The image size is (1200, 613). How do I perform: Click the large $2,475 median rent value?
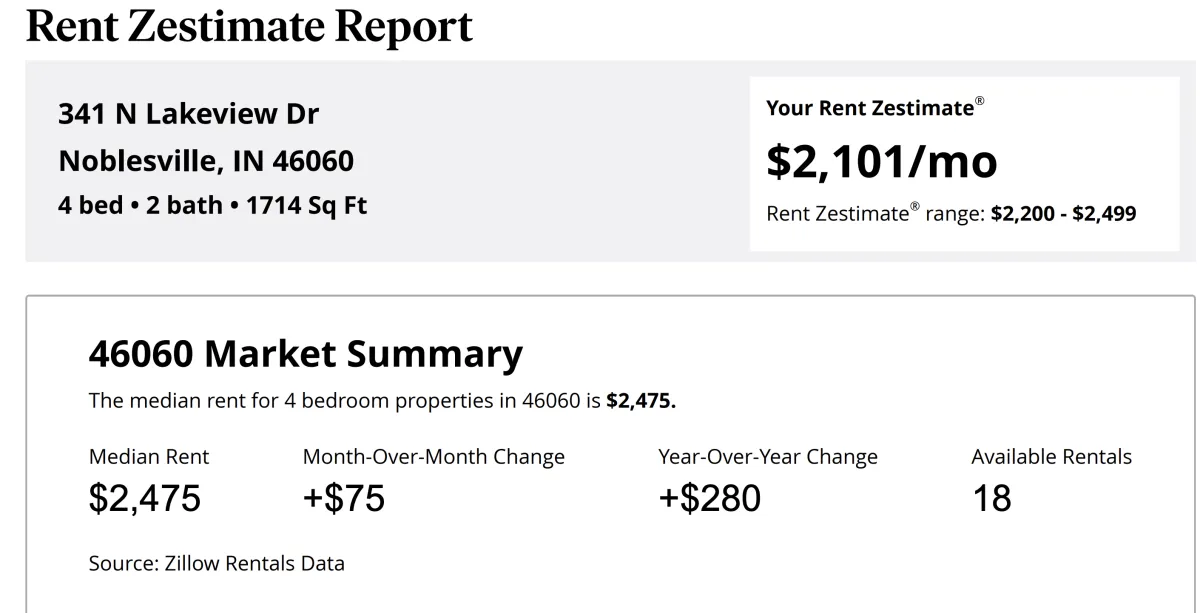tap(145, 498)
